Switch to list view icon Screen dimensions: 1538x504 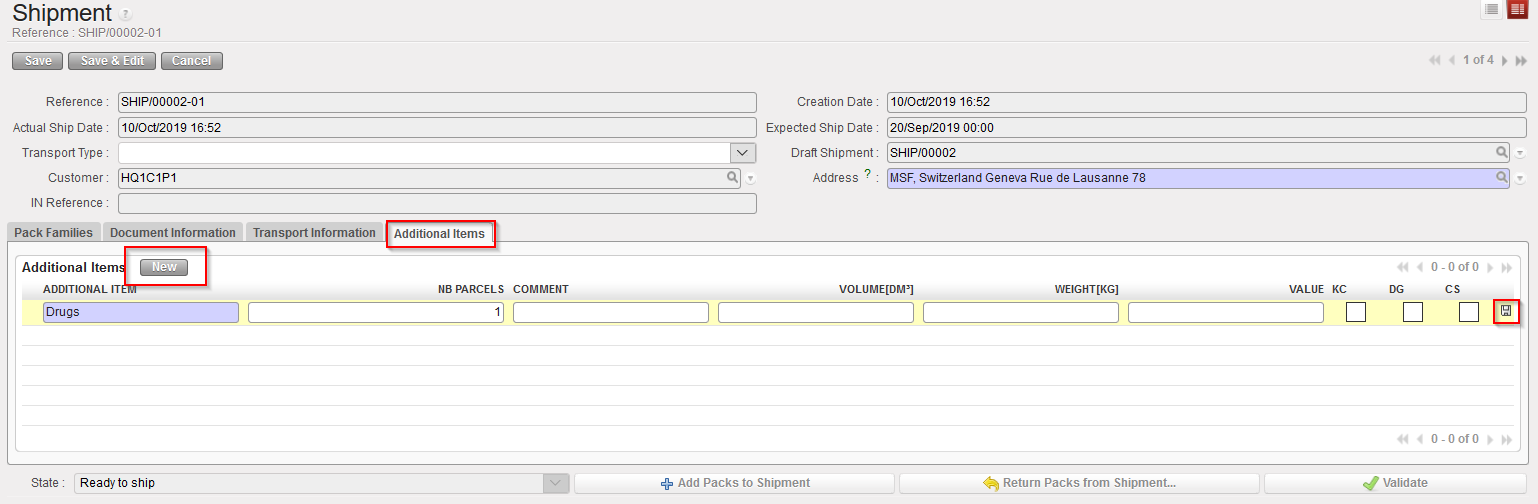click(1491, 10)
